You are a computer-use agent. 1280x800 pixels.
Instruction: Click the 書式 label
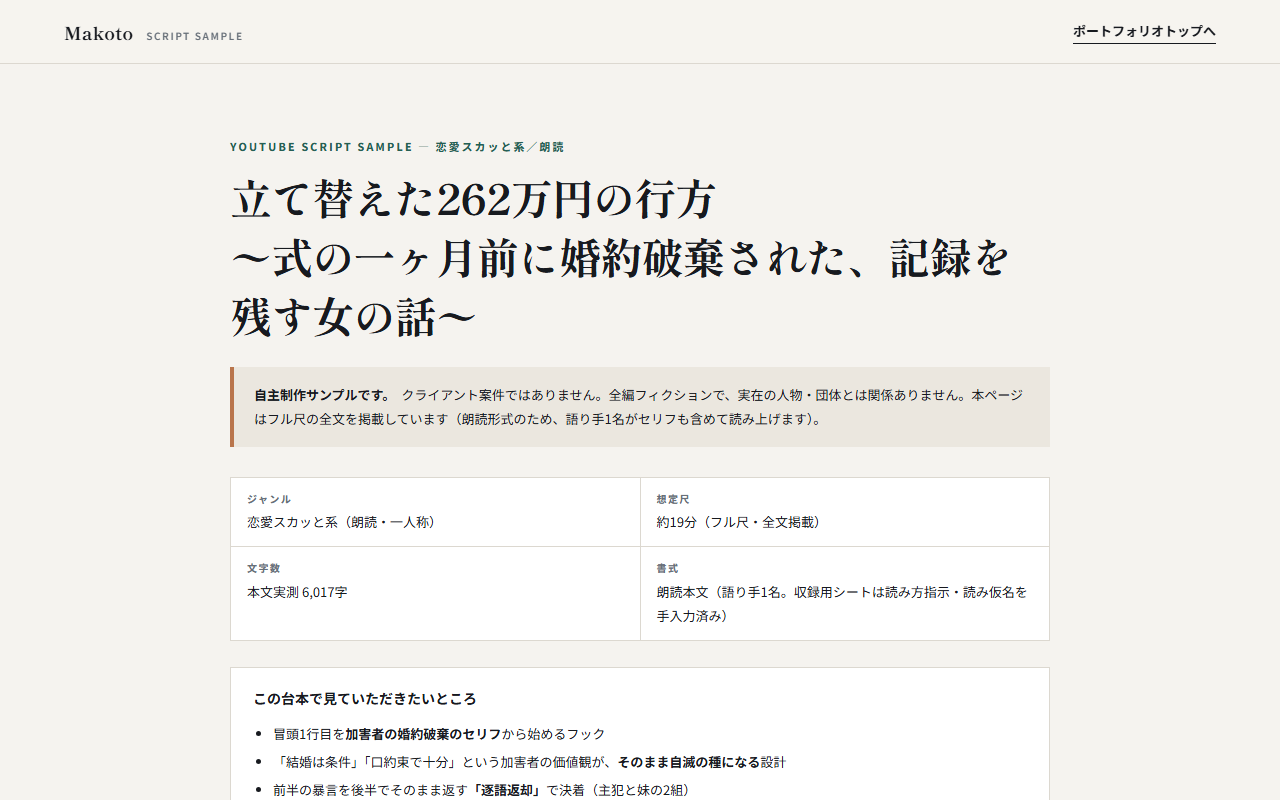click(667, 568)
